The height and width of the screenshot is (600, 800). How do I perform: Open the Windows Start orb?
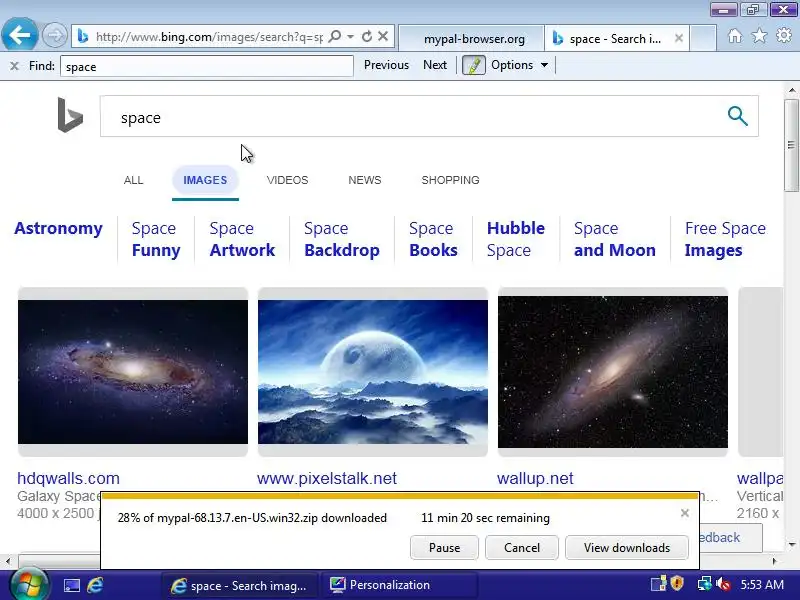click(x=28, y=585)
